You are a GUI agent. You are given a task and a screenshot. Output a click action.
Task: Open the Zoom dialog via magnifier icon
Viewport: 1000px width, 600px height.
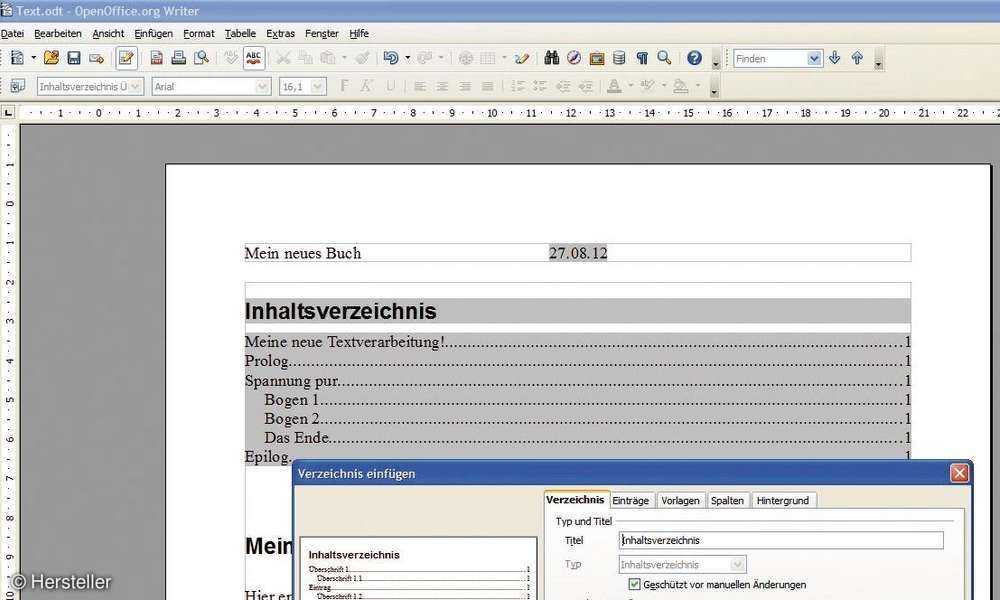tap(663, 58)
